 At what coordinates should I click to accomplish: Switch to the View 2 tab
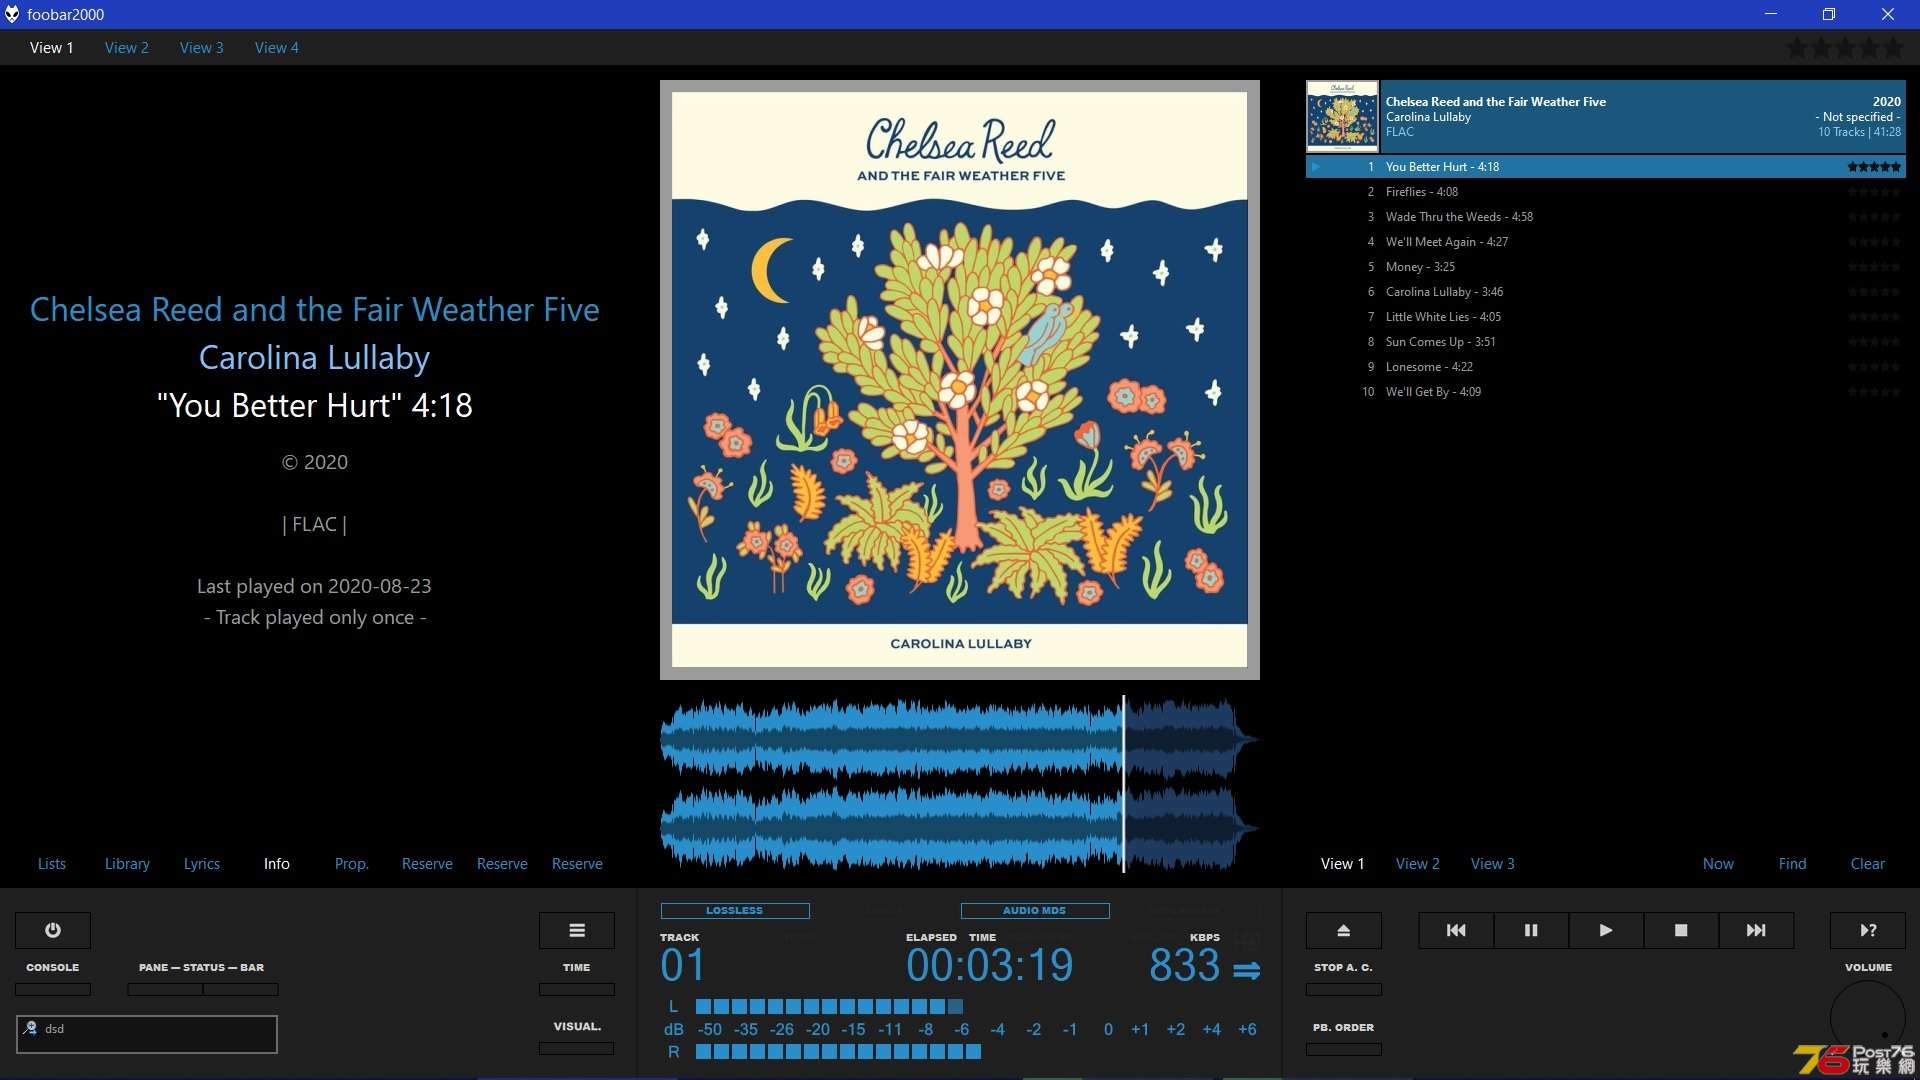[x=127, y=47]
